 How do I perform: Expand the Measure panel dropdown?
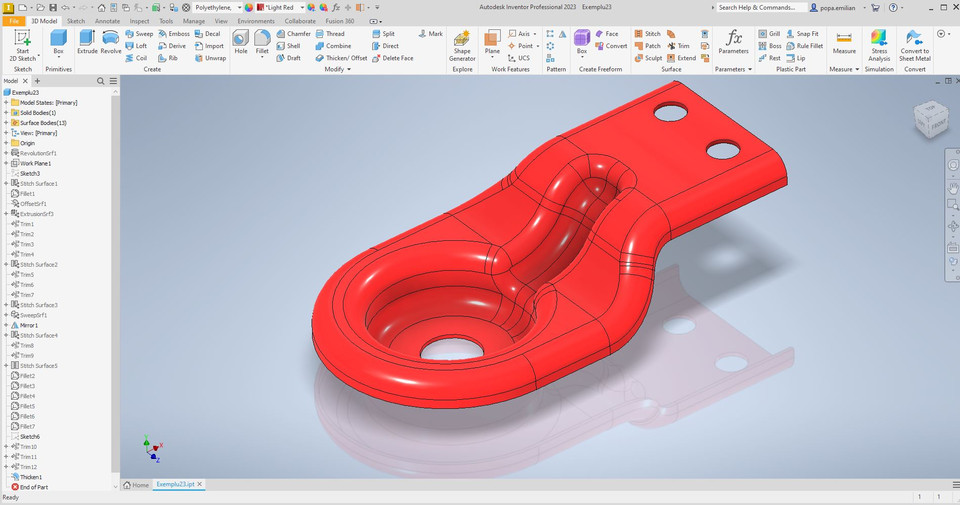844,69
